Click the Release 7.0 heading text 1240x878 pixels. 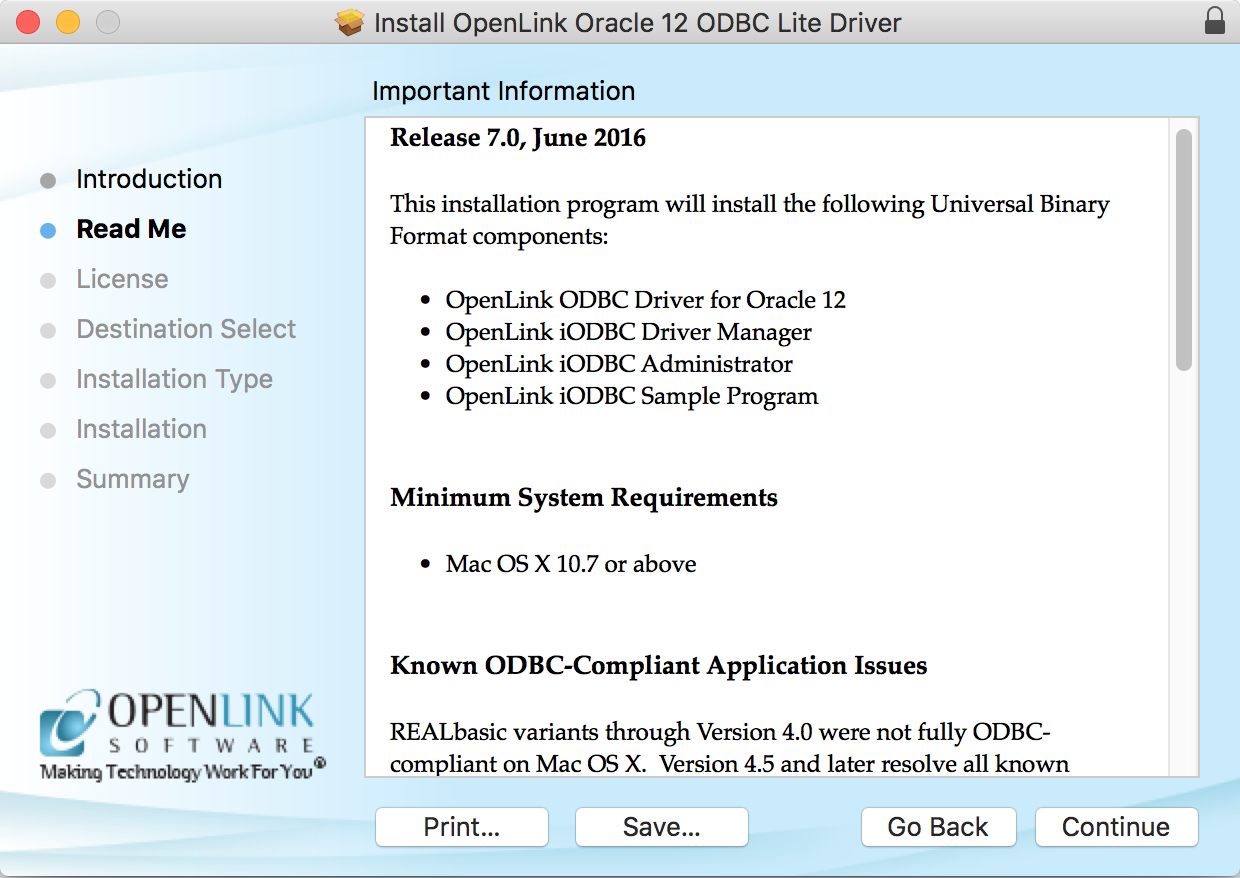point(518,138)
